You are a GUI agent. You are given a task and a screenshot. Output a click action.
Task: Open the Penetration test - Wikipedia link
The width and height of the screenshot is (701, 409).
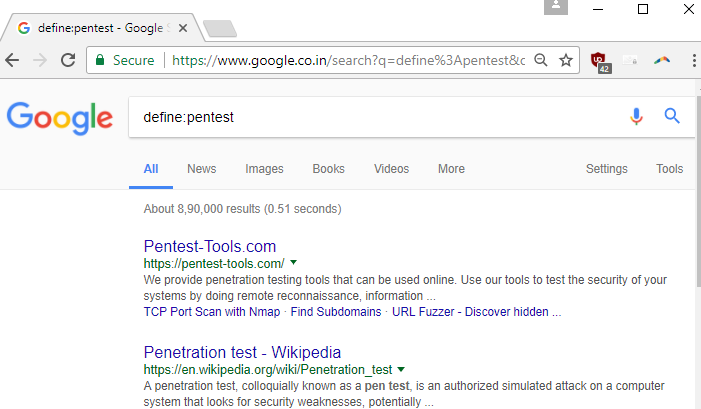[242, 352]
